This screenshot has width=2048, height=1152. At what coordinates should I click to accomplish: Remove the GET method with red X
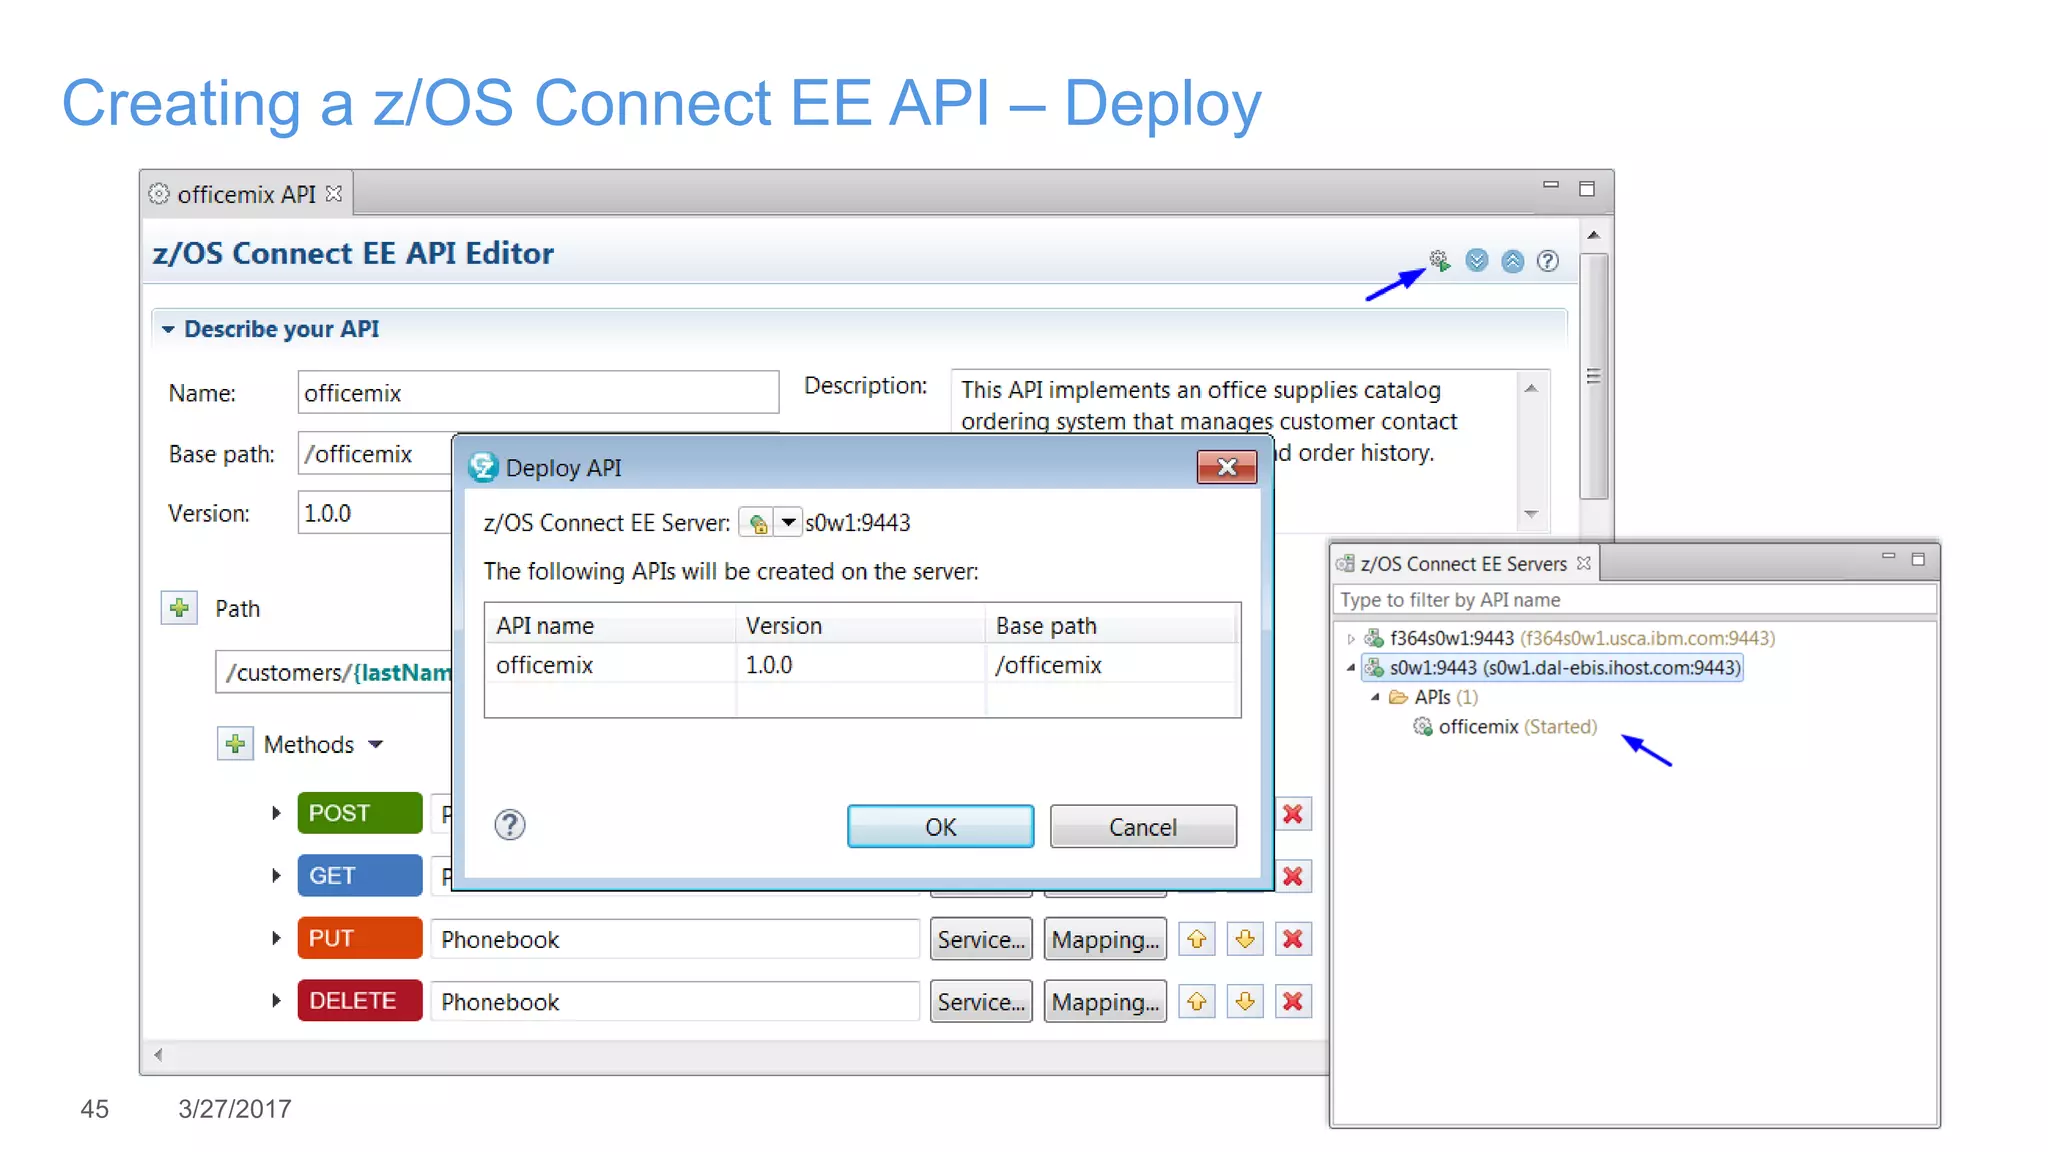click(1293, 877)
